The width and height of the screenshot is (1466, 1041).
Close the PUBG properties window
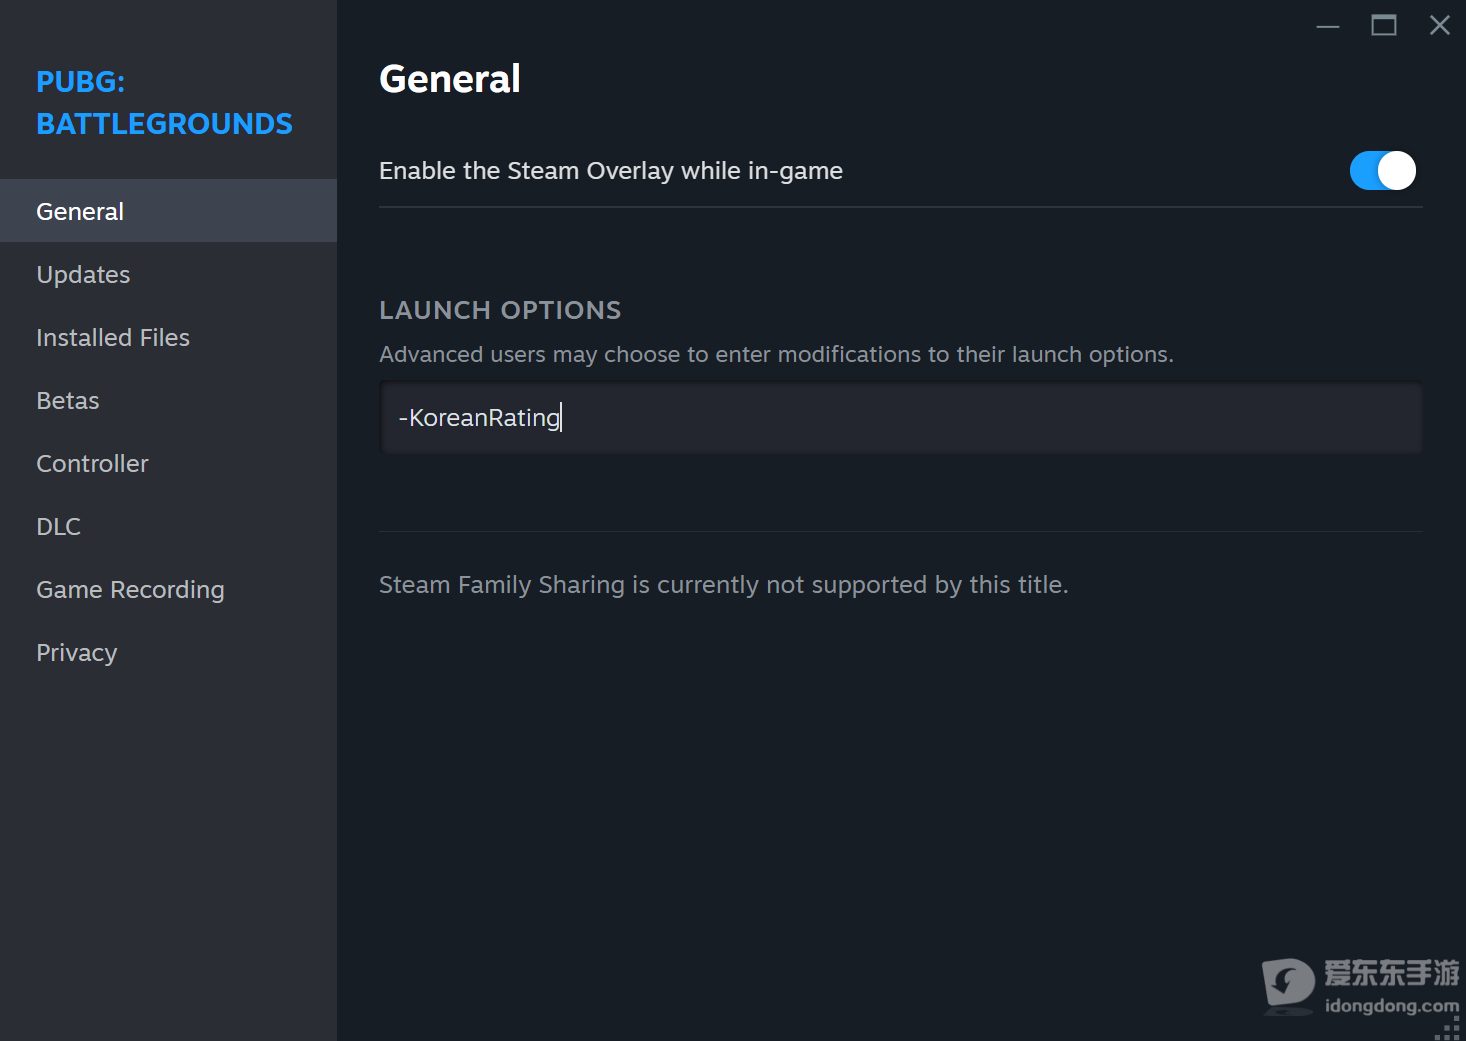[1440, 26]
